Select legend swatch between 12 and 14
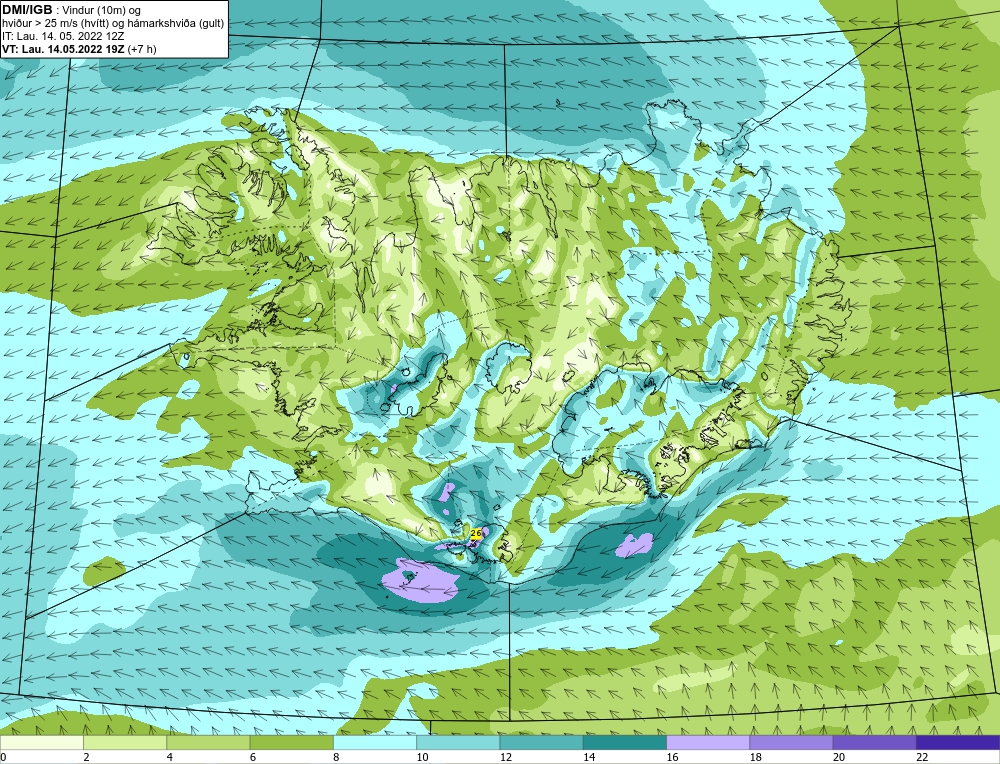The image size is (1000, 764). tap(541, 742)
